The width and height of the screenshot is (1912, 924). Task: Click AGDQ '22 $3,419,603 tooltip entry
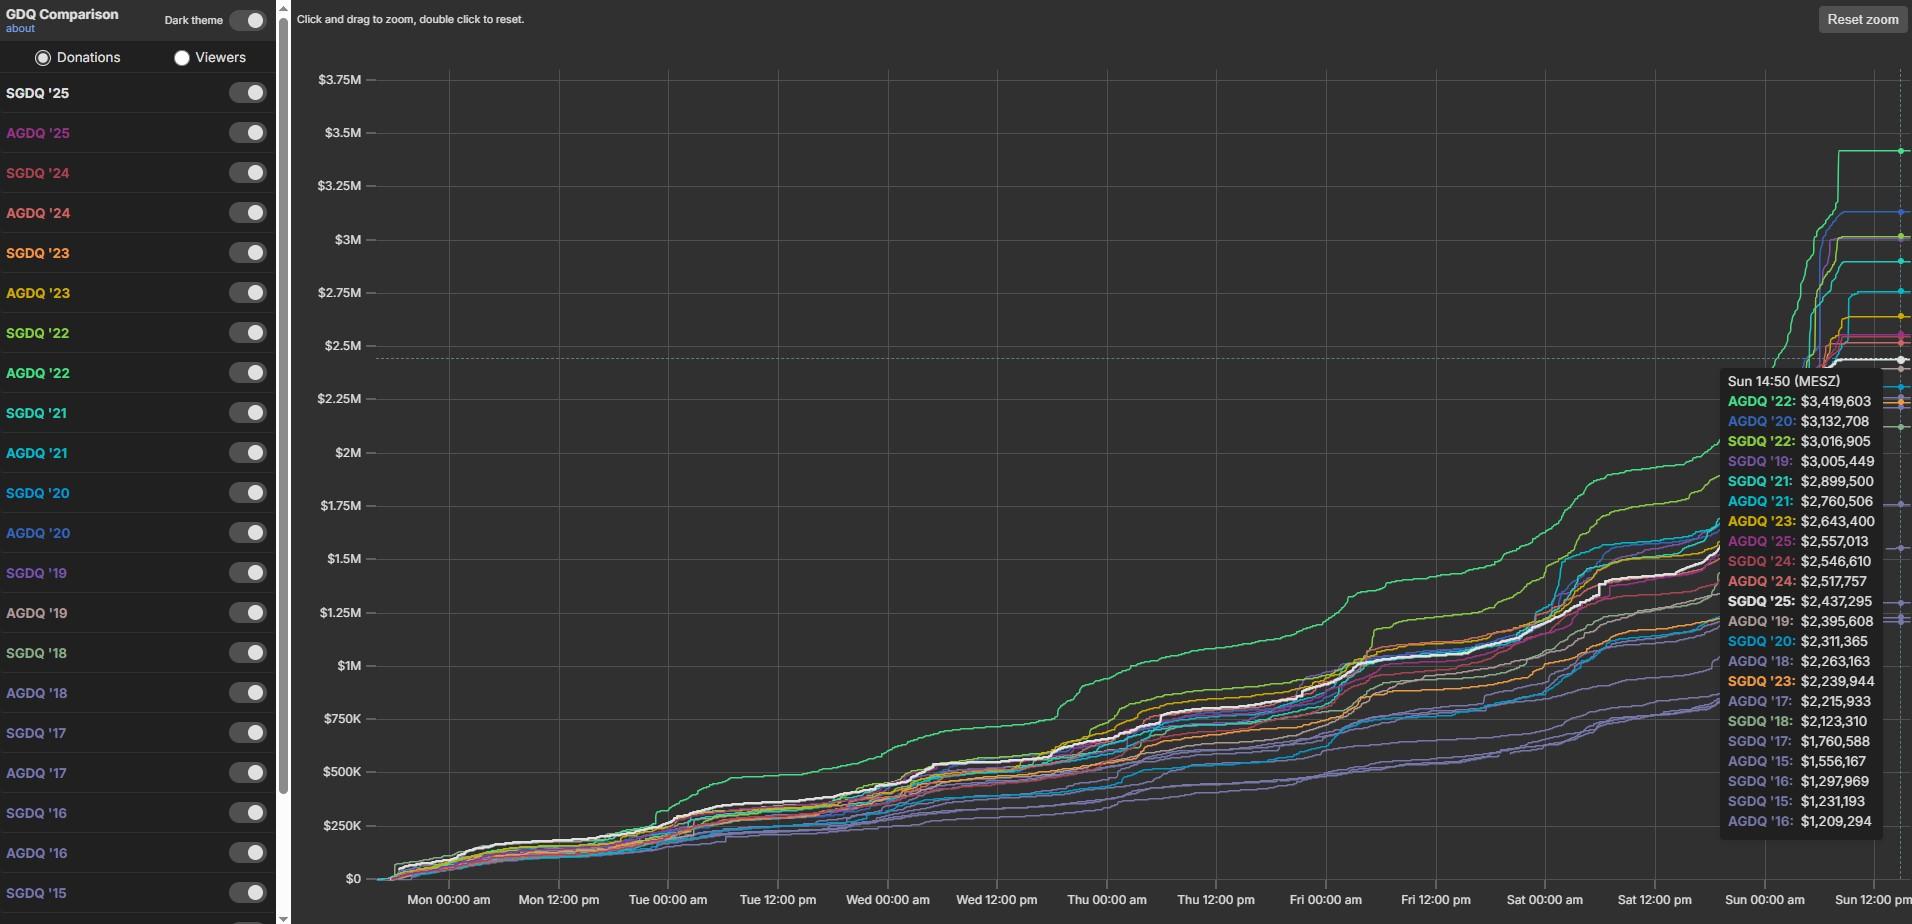[1799, 401]
